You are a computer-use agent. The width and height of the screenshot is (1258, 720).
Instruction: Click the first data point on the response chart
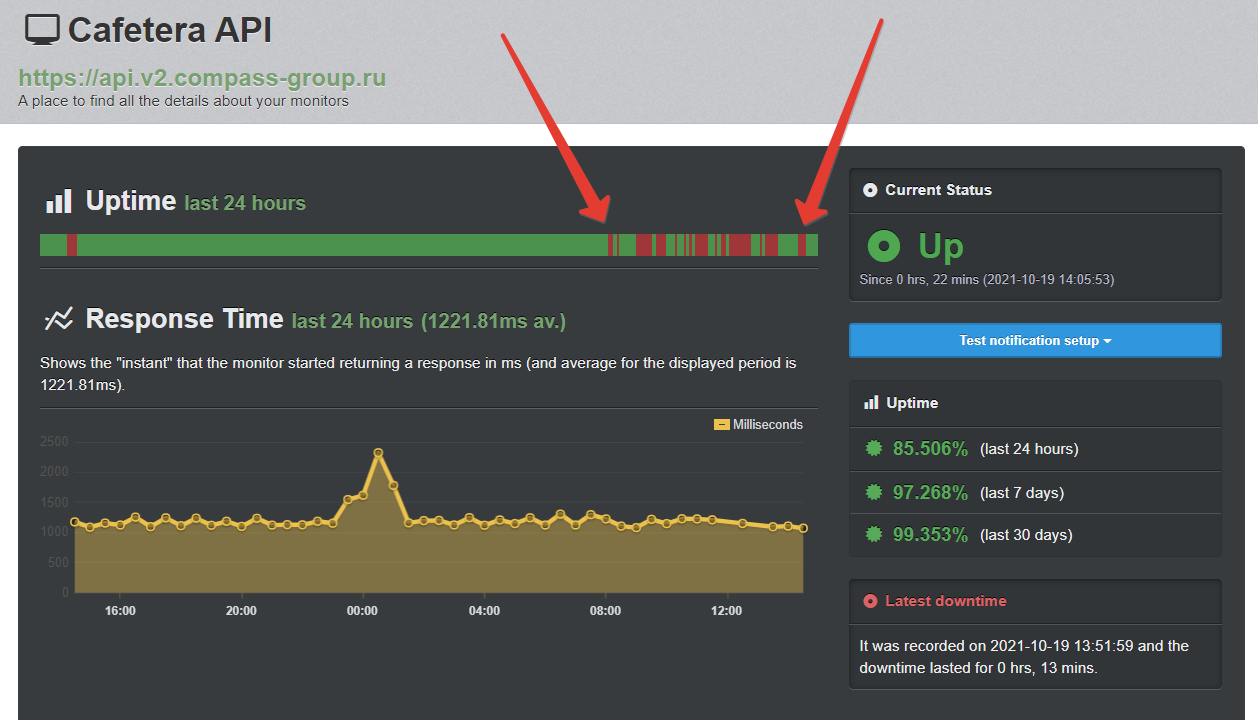coord(75,522)
